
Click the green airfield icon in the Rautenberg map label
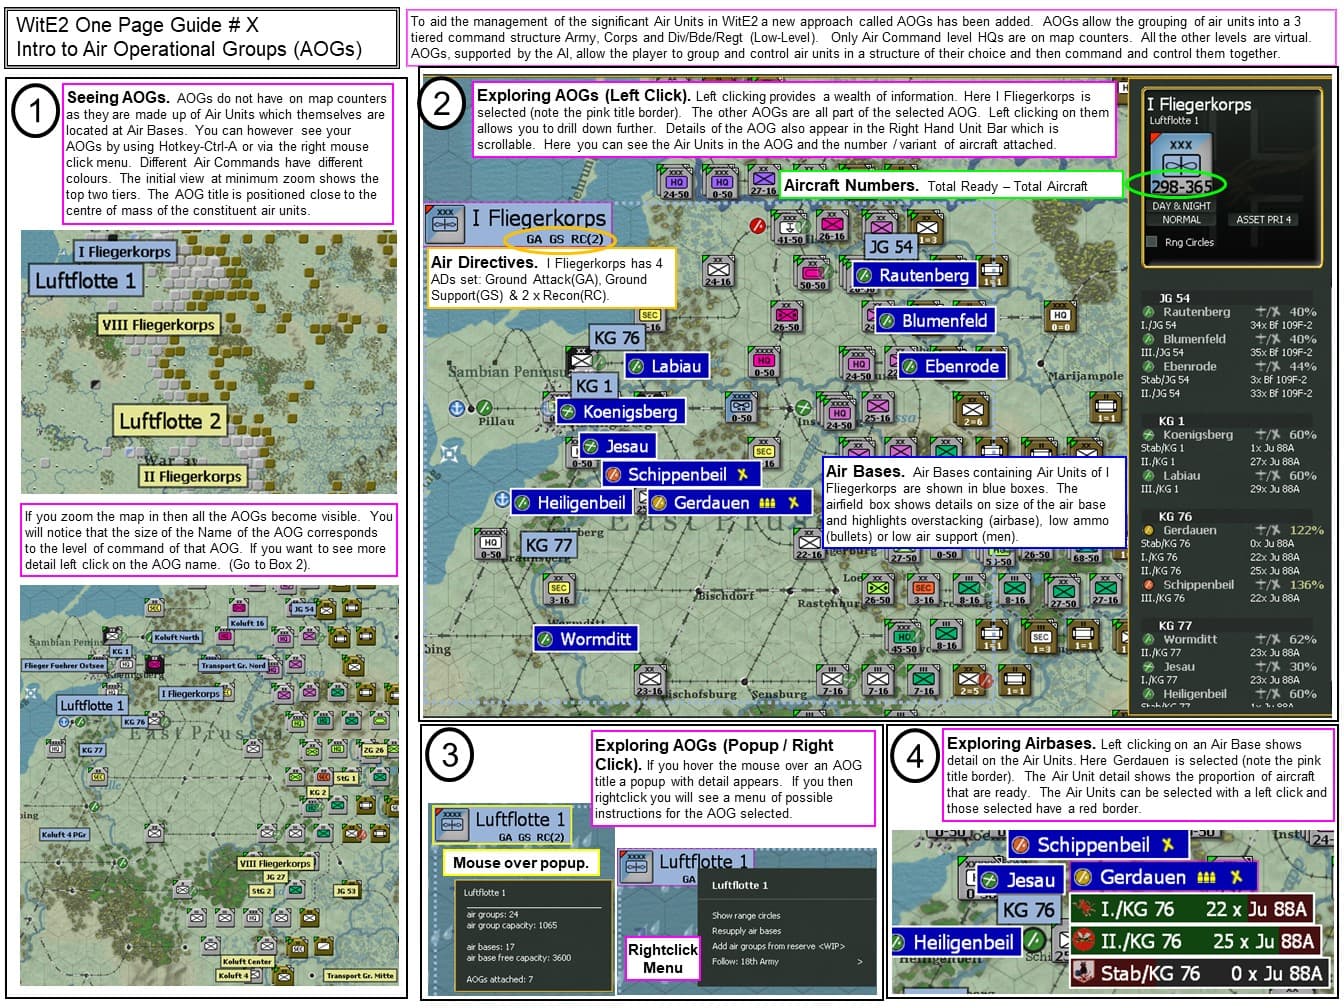[x=864, y=275]
